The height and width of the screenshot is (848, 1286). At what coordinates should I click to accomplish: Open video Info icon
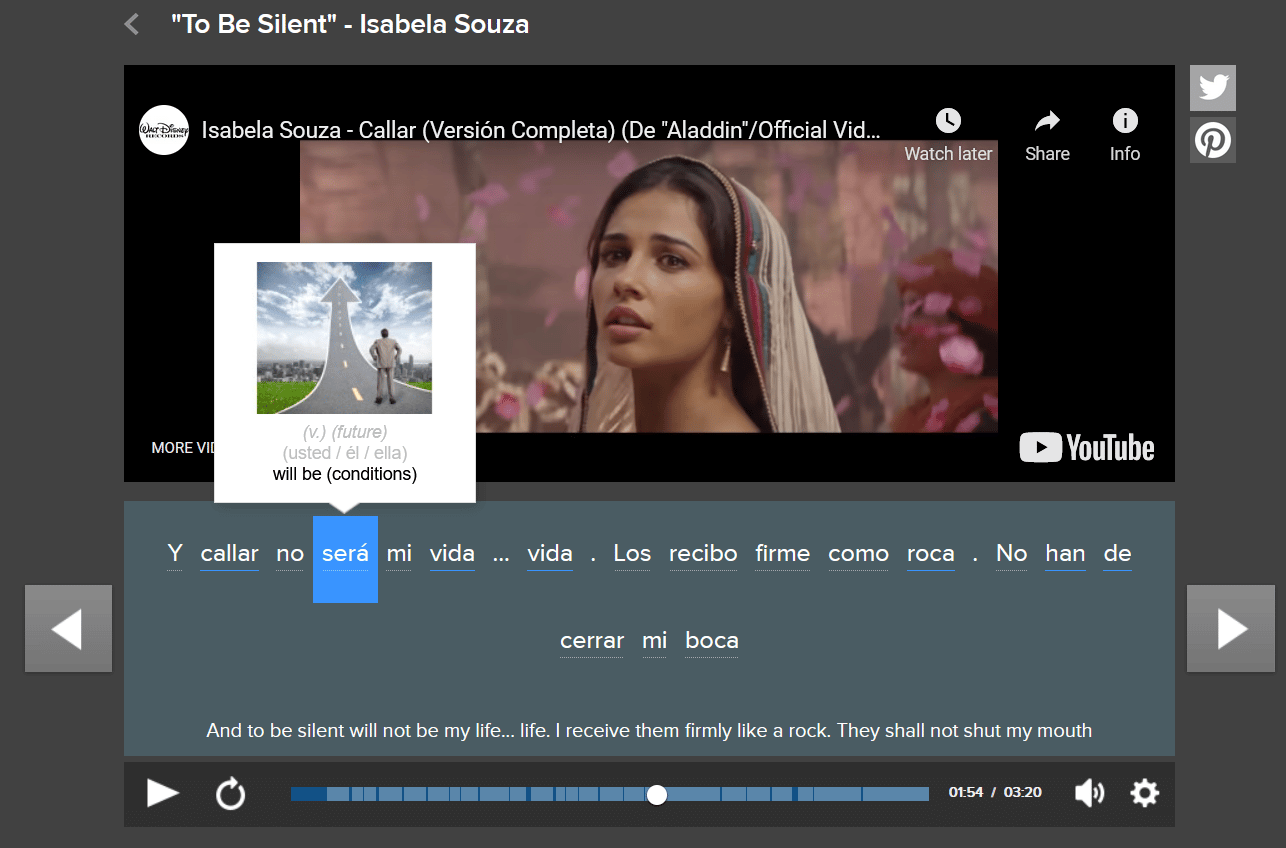pyautogui.click(x=1124, y=121)
